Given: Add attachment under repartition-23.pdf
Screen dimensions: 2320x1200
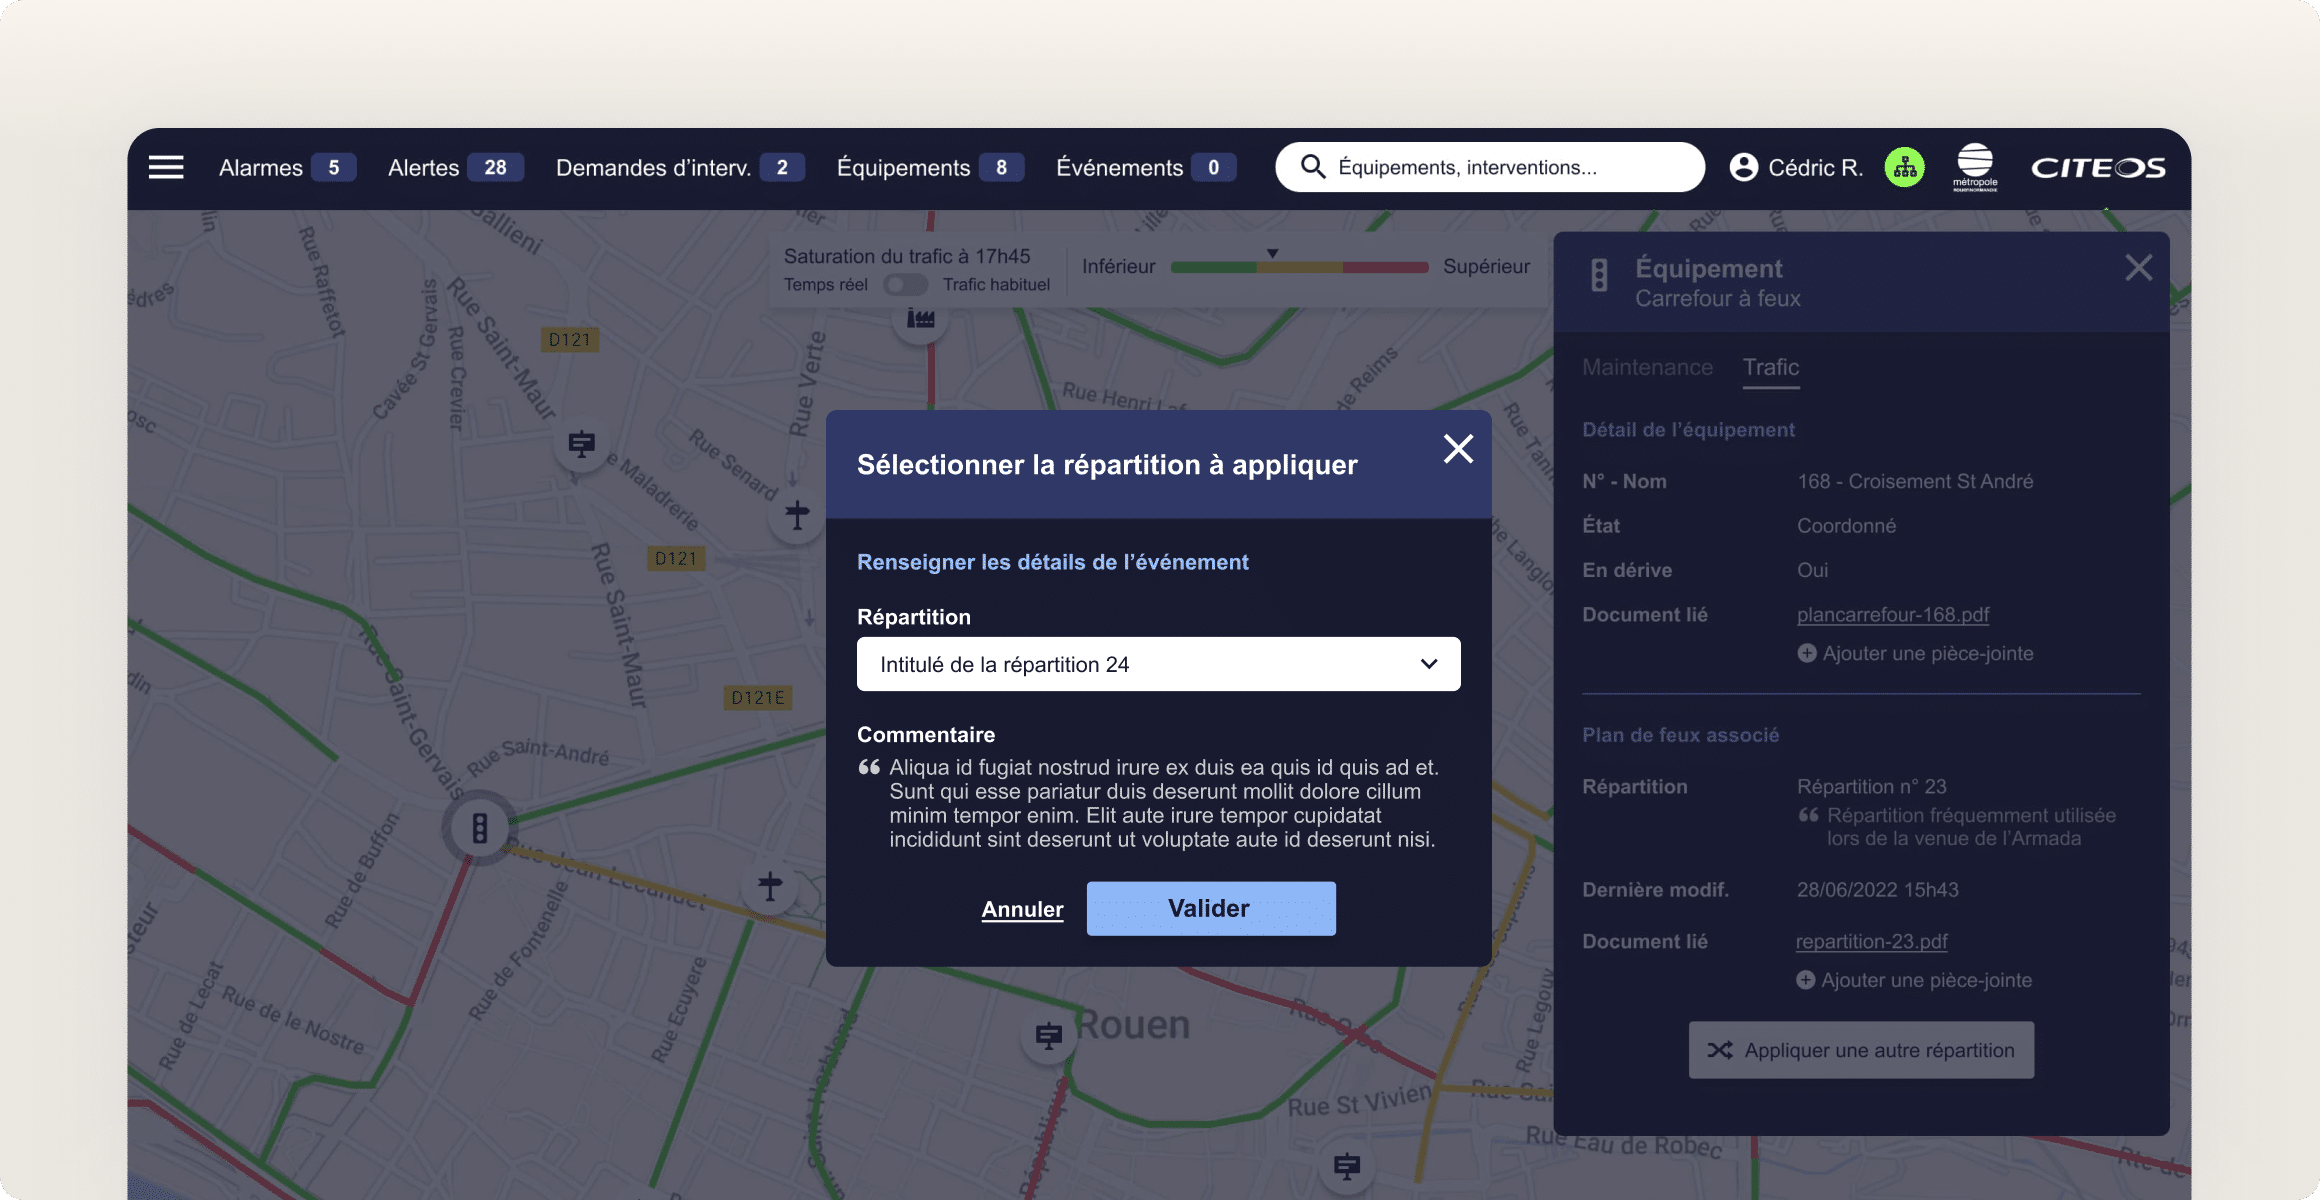Looking at the screenshot, I should click(x=1914, y=980).
